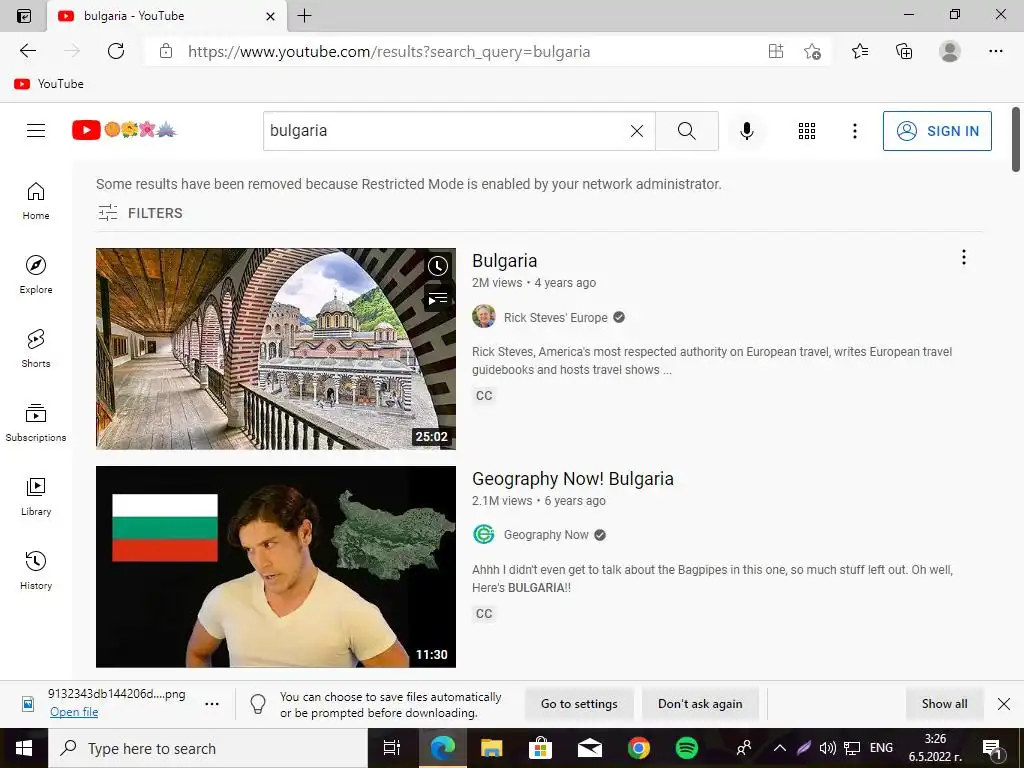Click the Geography Now channel avatar

pos(484,535)
